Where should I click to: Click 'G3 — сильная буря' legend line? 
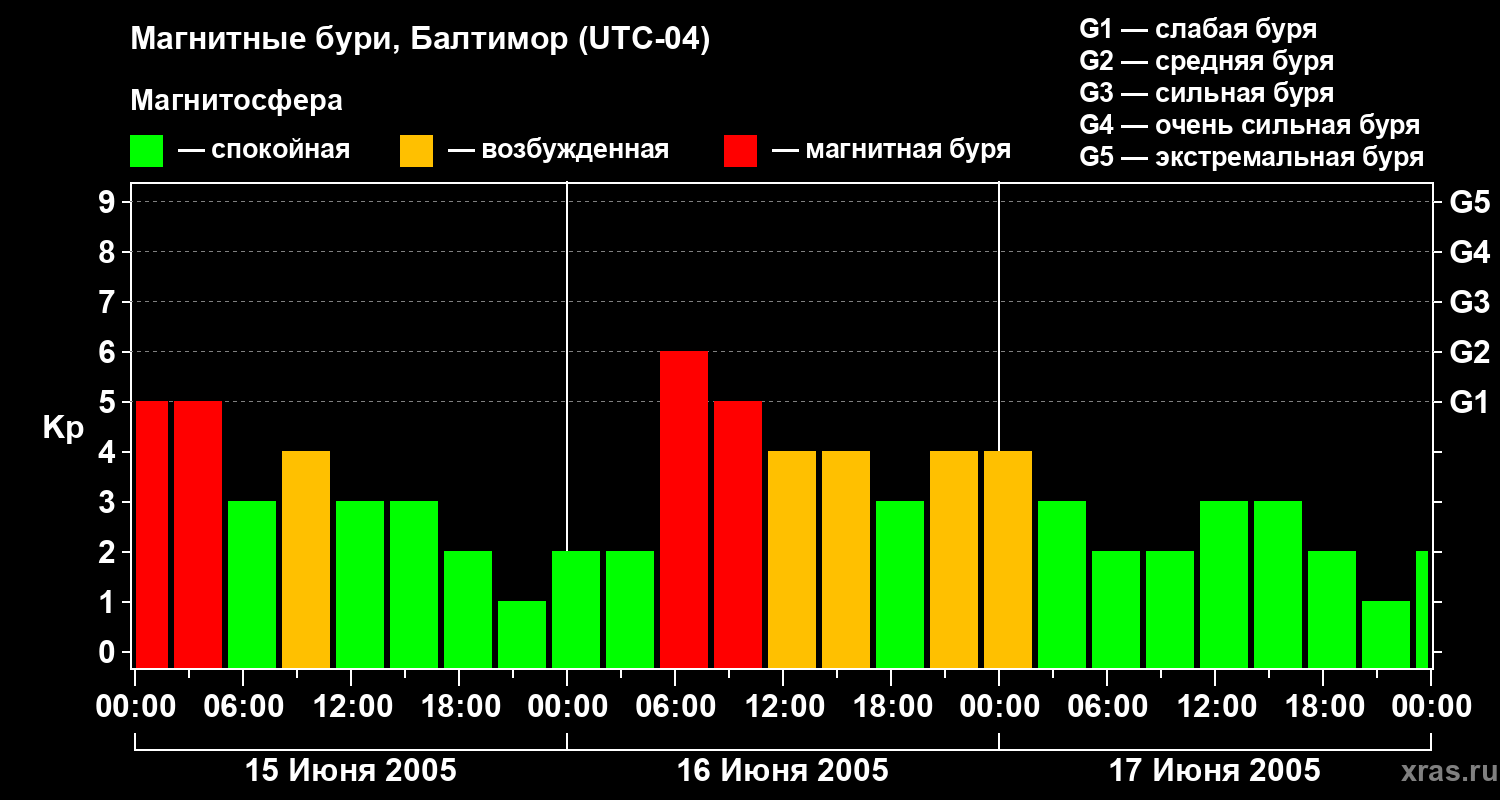pos(1207,93)
